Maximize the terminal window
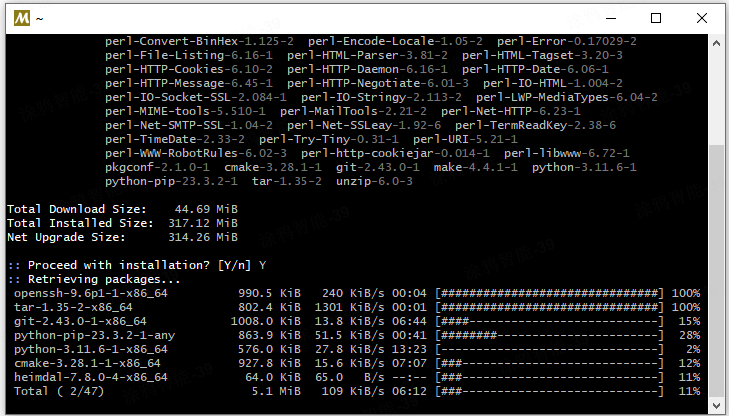The image size is (729, 416). (x=656, y=18)
